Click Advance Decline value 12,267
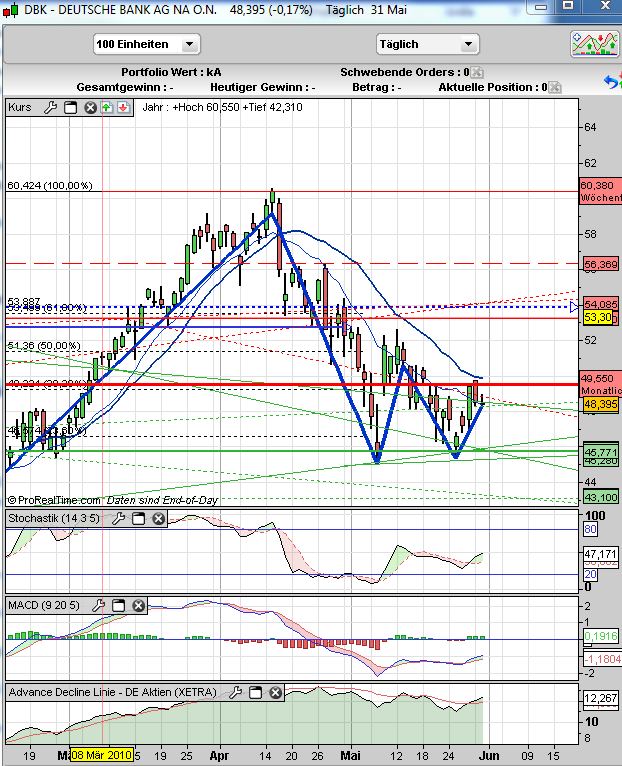The image size is (622, 766). 601,699
